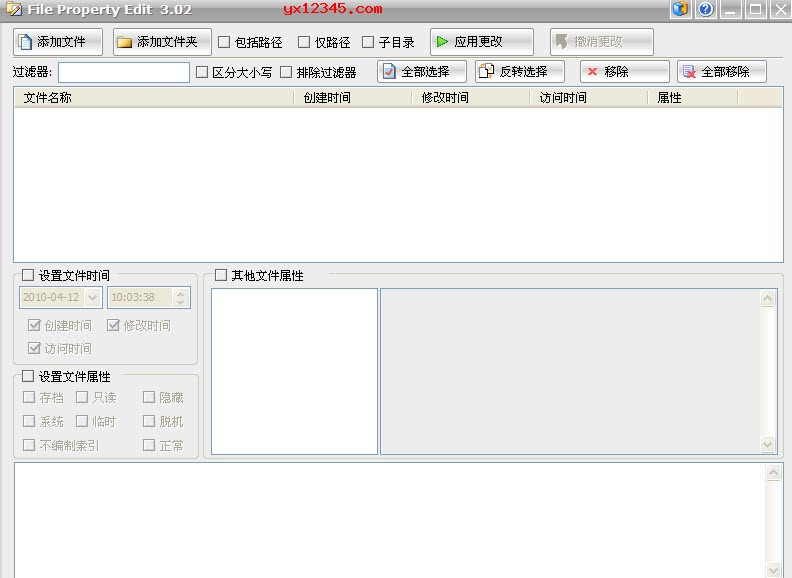792x578 pixels.
Task: Sort by the 文件名称 column header
Action: 154,98
